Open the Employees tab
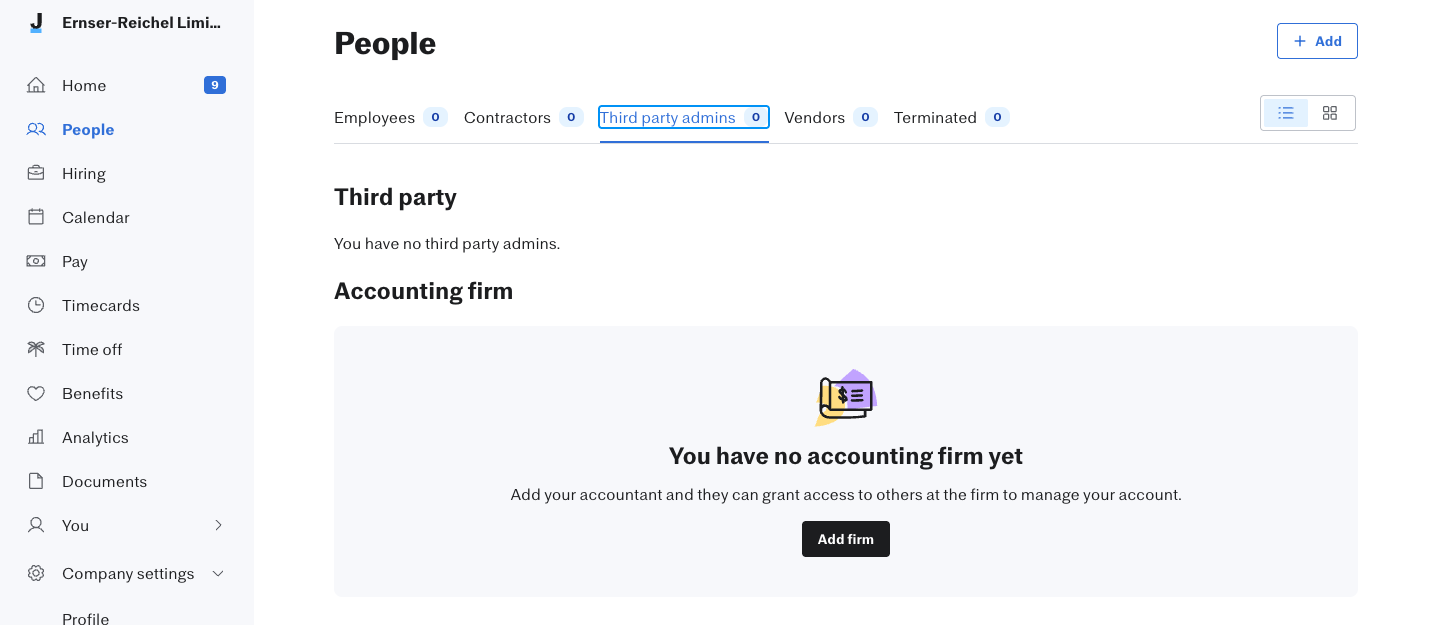Image resolution: width=1440 pixels, height=625 pixels. click(x=391, y=117)
